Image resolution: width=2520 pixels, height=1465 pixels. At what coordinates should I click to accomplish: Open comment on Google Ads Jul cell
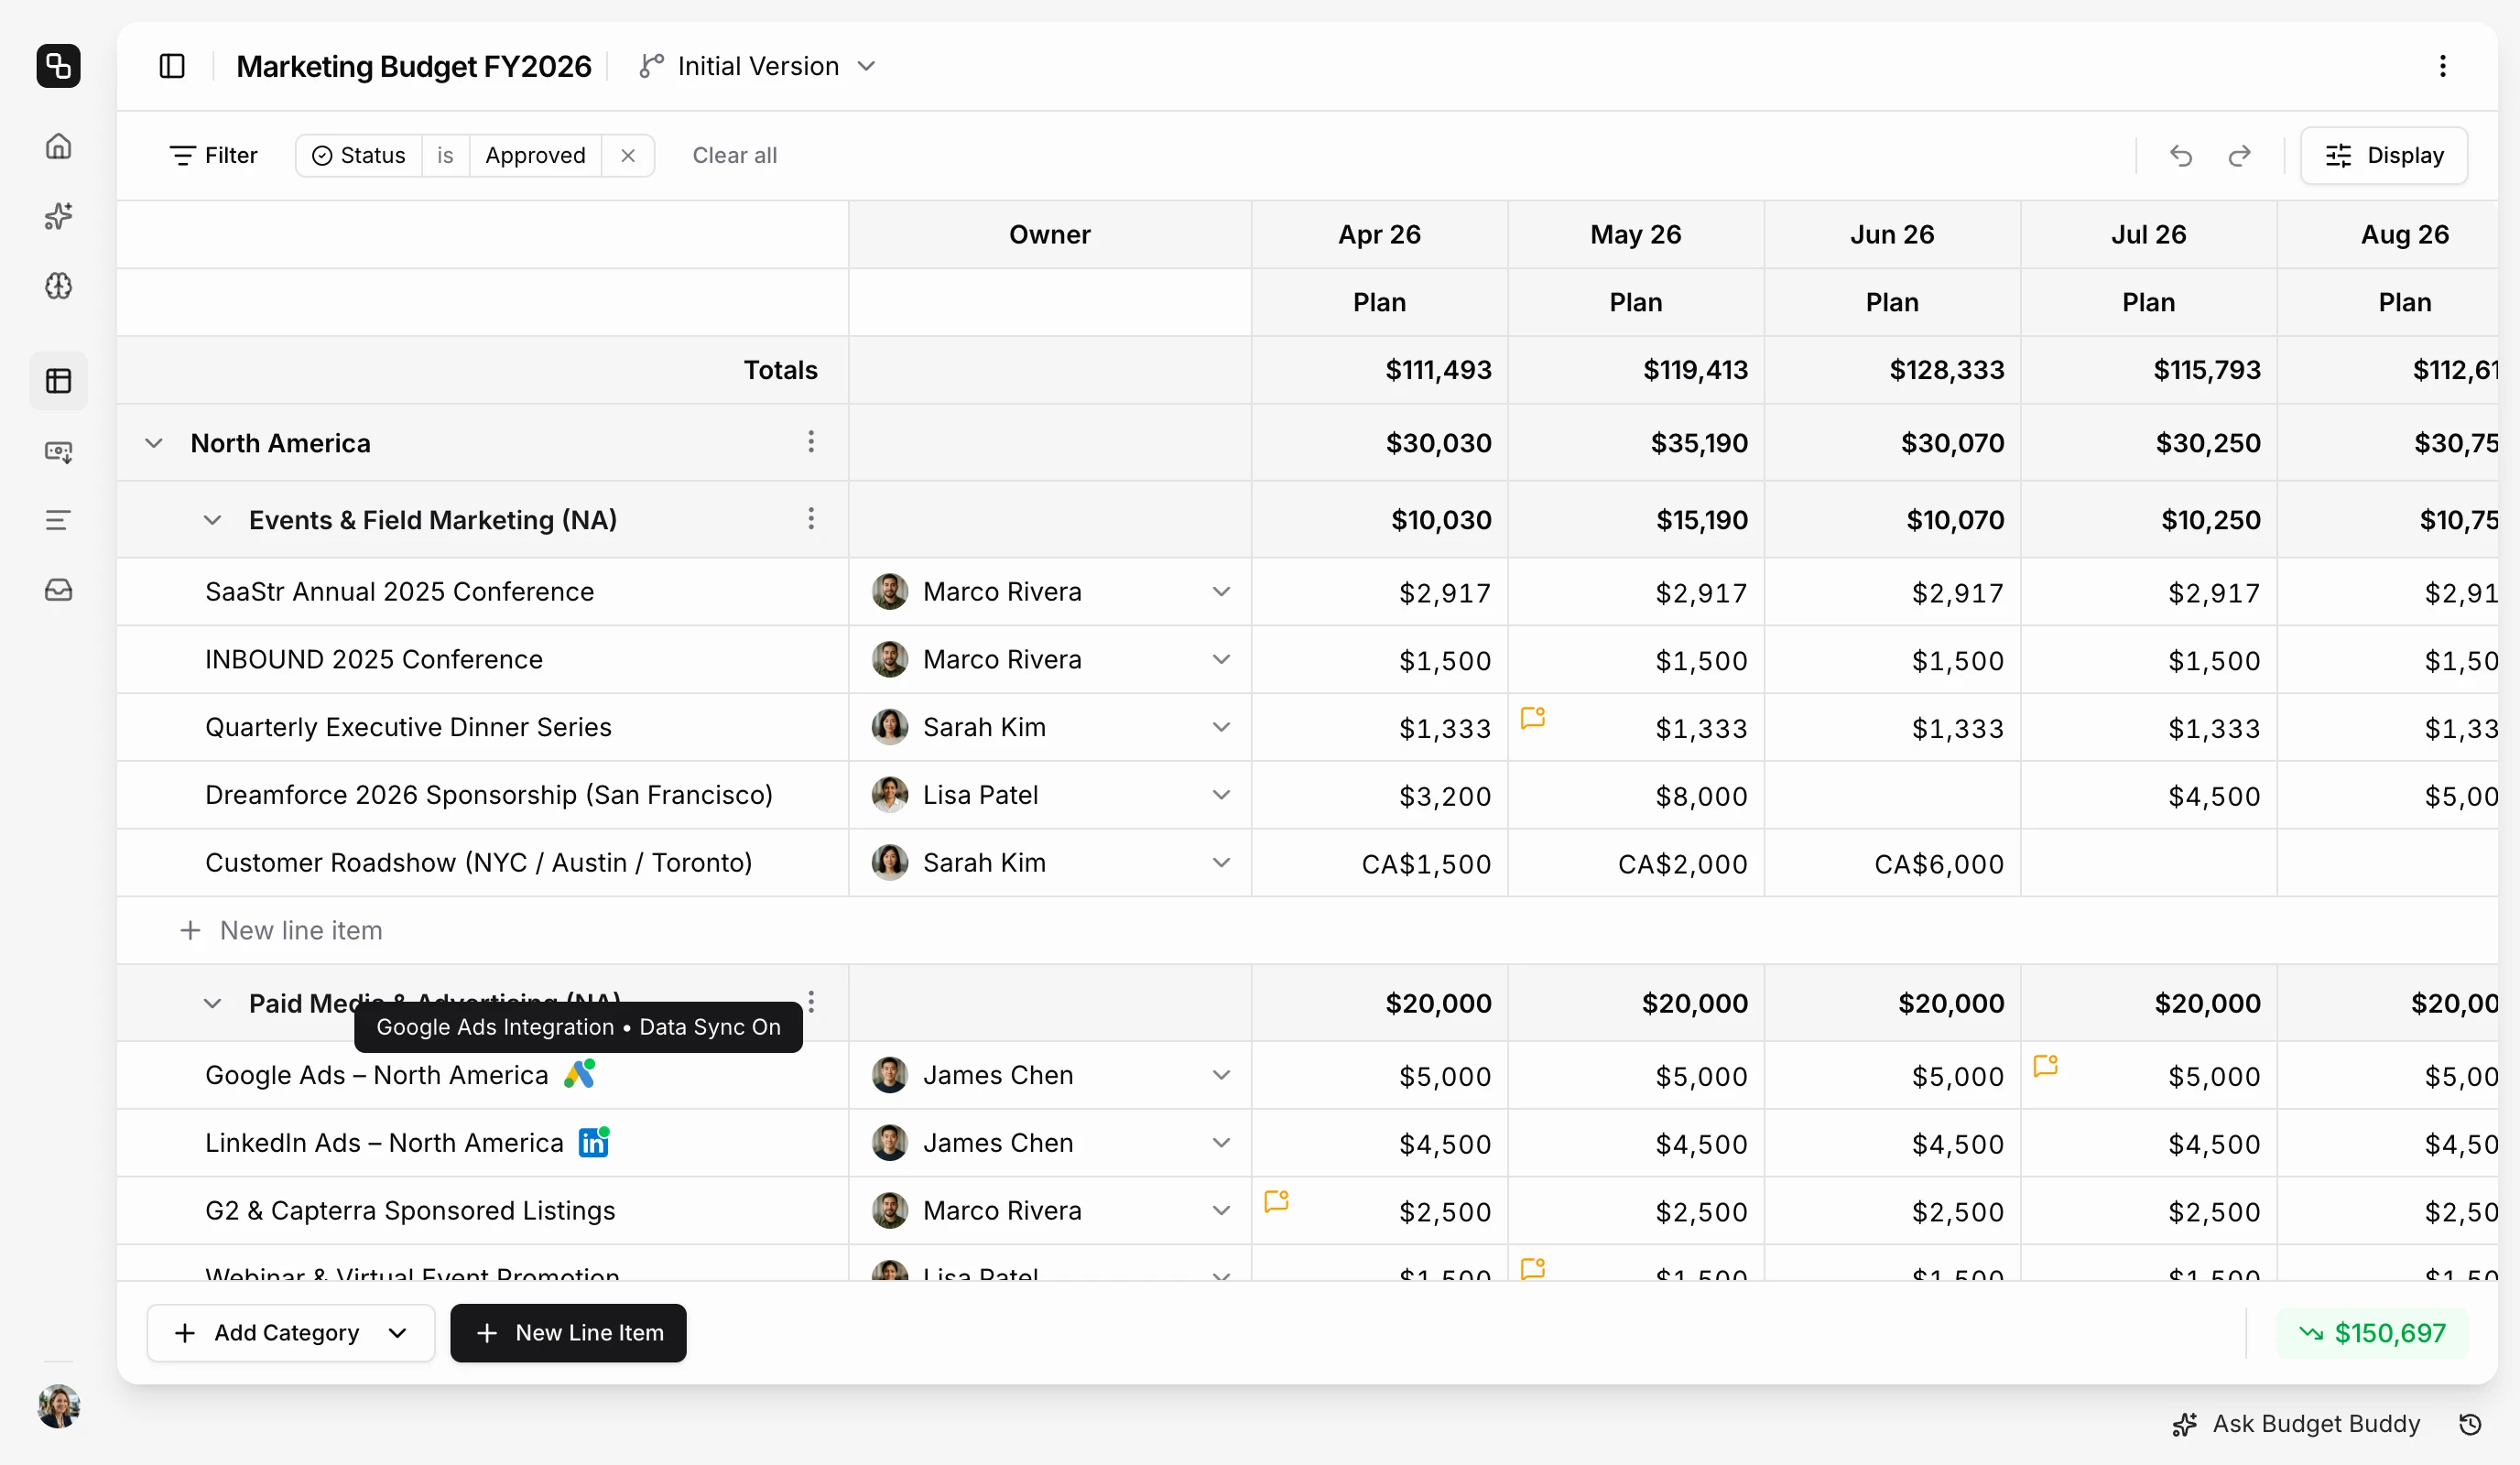pos(2045,1065)
